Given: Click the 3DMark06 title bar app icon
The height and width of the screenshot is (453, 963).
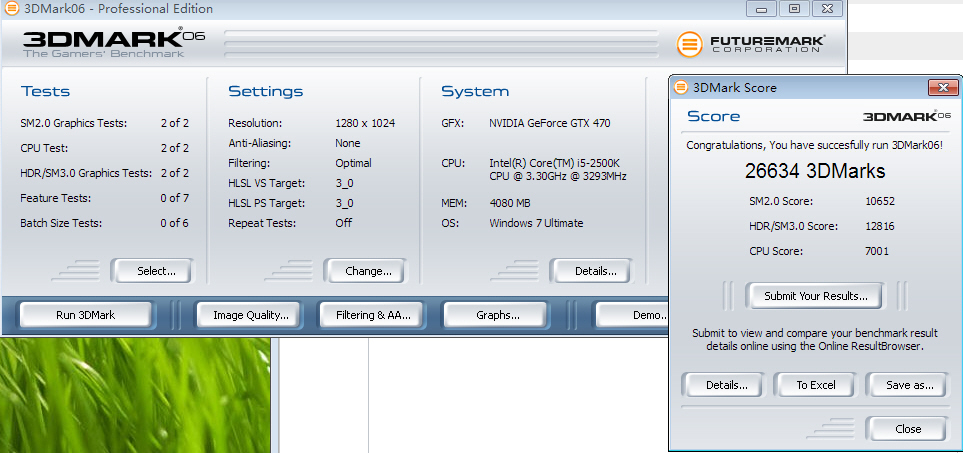Looking at the screenshot, I should pyautogui.click(x=12, y=9).
